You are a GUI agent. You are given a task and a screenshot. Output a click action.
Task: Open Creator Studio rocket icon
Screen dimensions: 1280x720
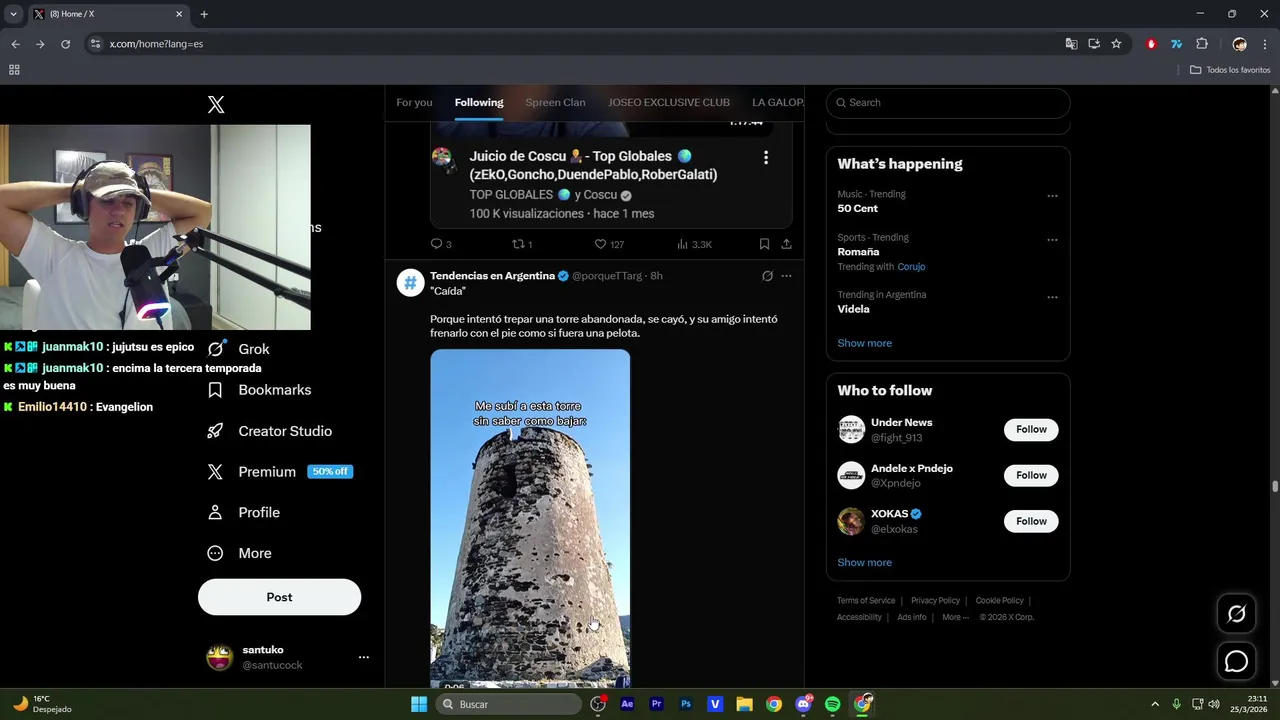point(215,431)
